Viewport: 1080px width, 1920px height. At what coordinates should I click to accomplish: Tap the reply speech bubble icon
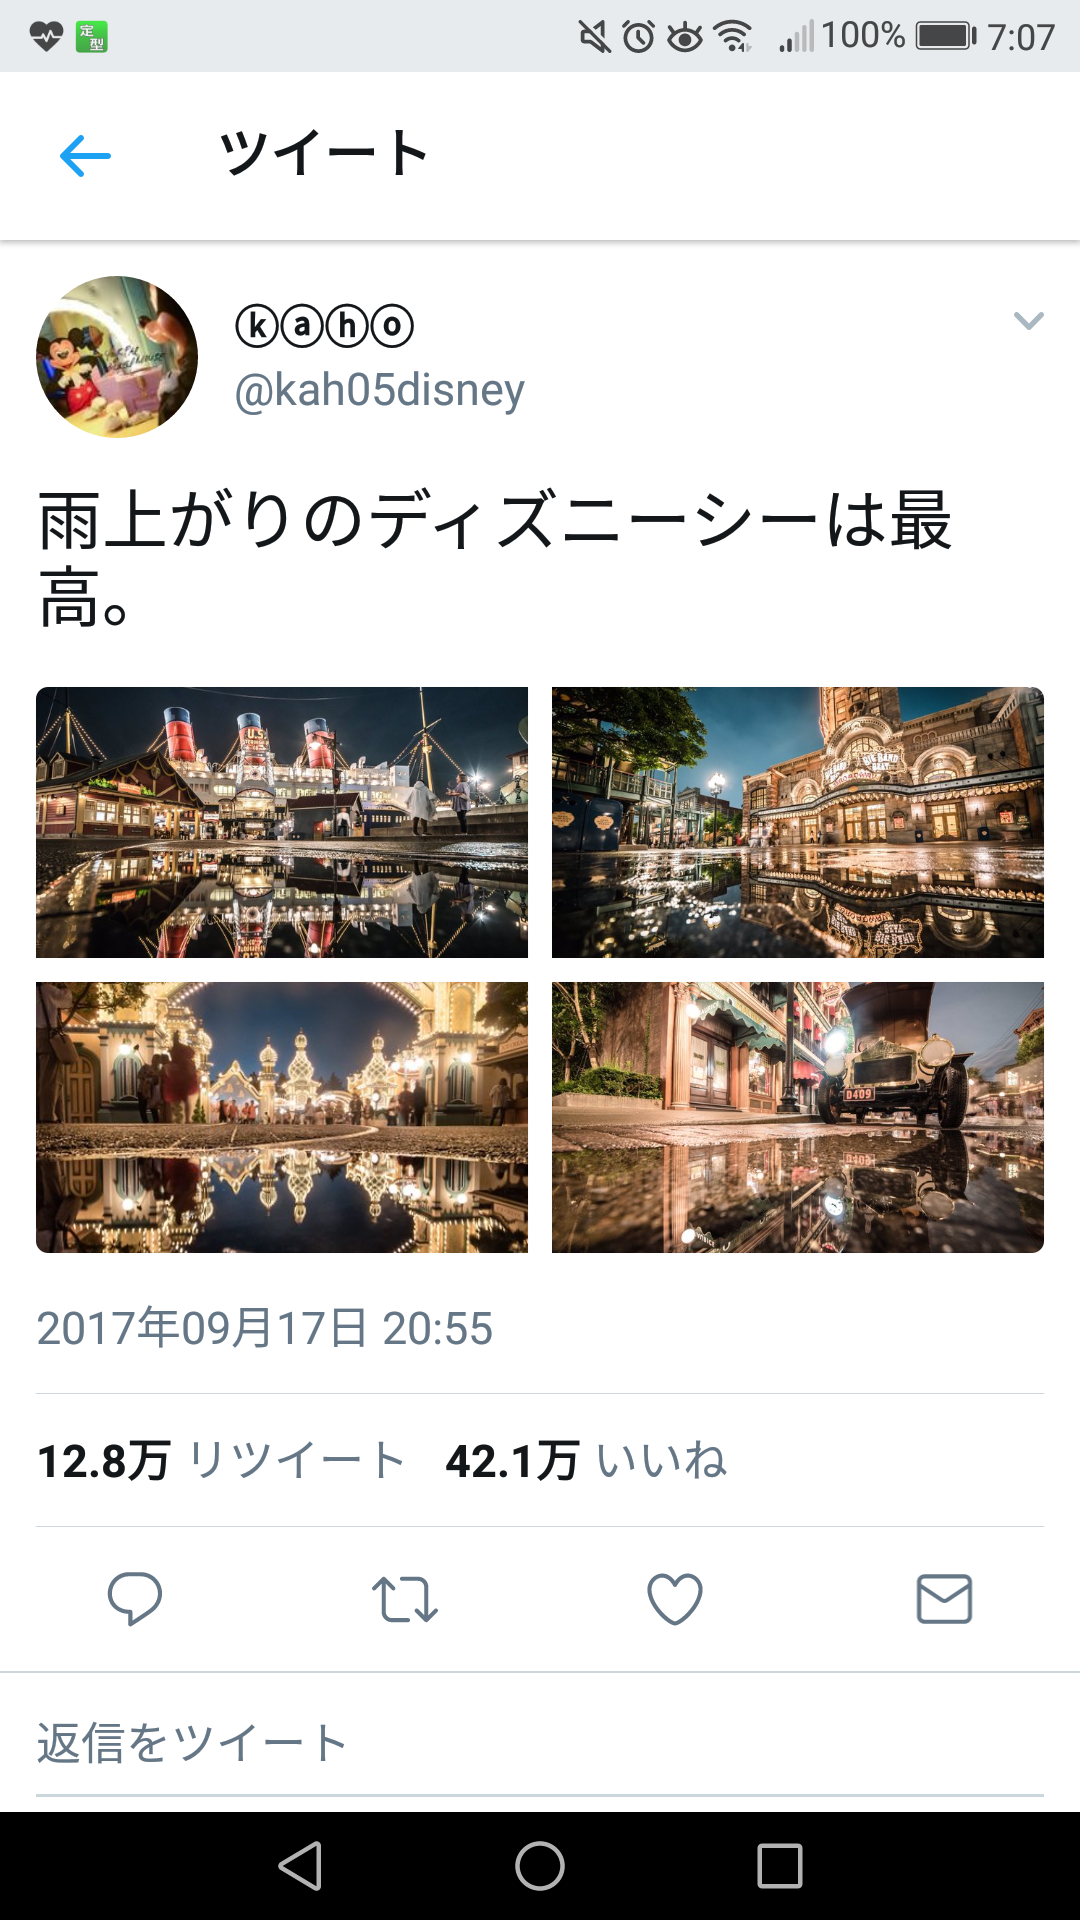tap(135, 1598)
